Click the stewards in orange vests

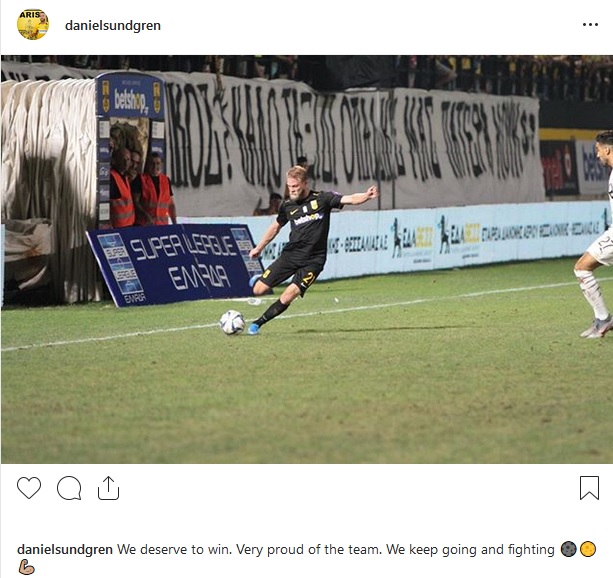point(142,190)
